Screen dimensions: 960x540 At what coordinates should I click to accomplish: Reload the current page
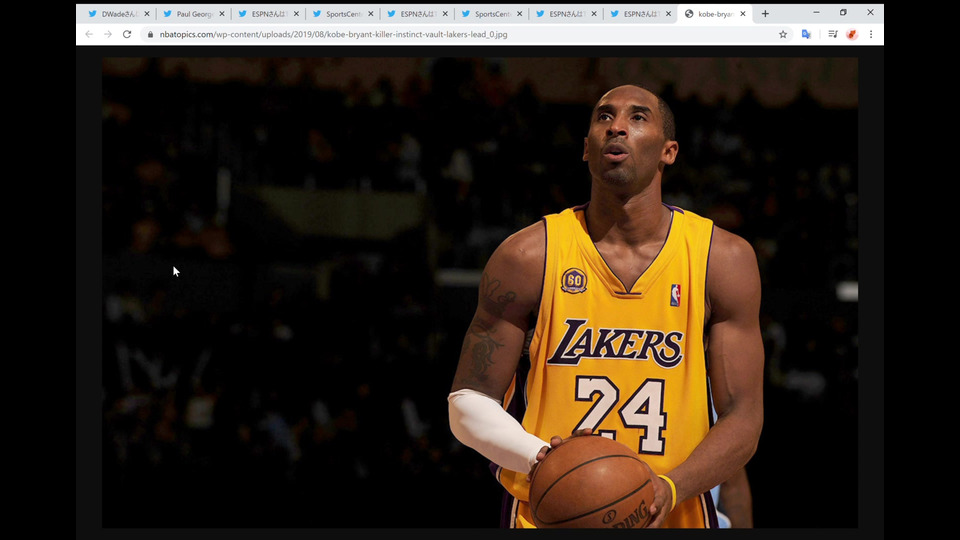[x=127, y=34]
